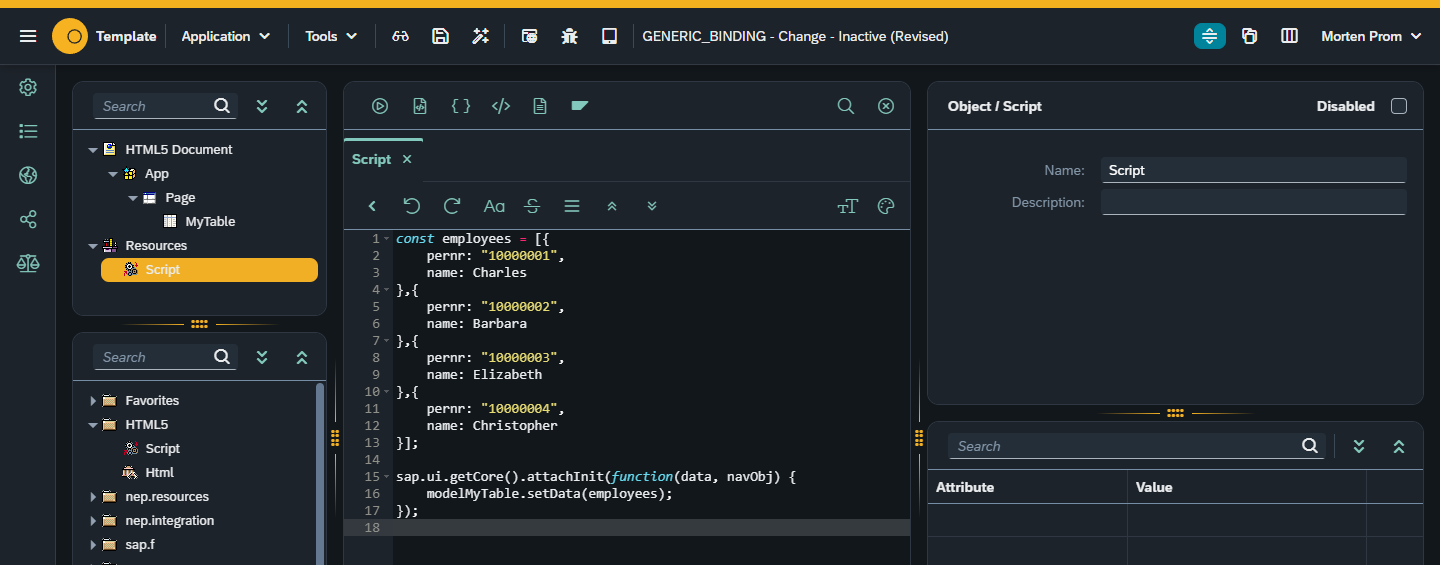This screenshot has height=565, width=1440.
Task: Click the document icon in editor toolbar
Action: [x=540, y=106]
